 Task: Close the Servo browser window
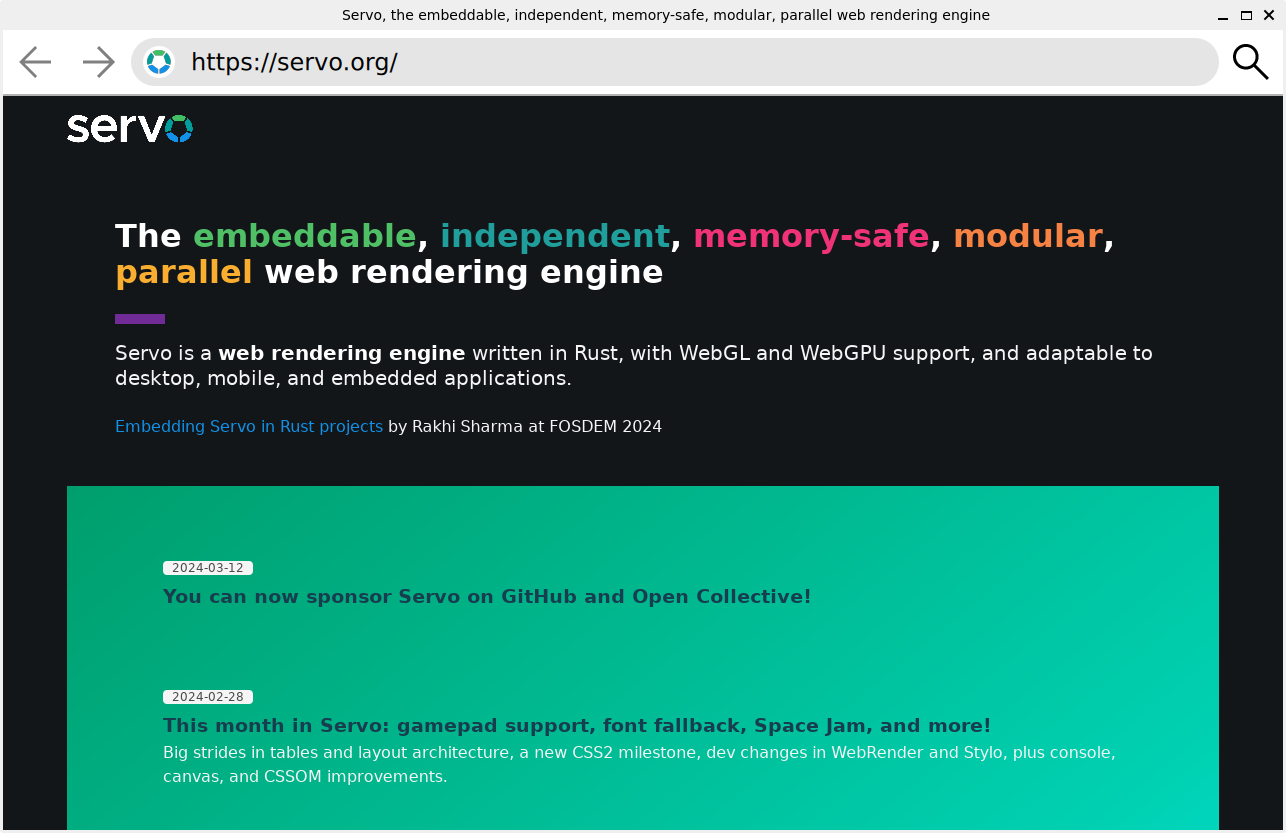[1269, 16]
